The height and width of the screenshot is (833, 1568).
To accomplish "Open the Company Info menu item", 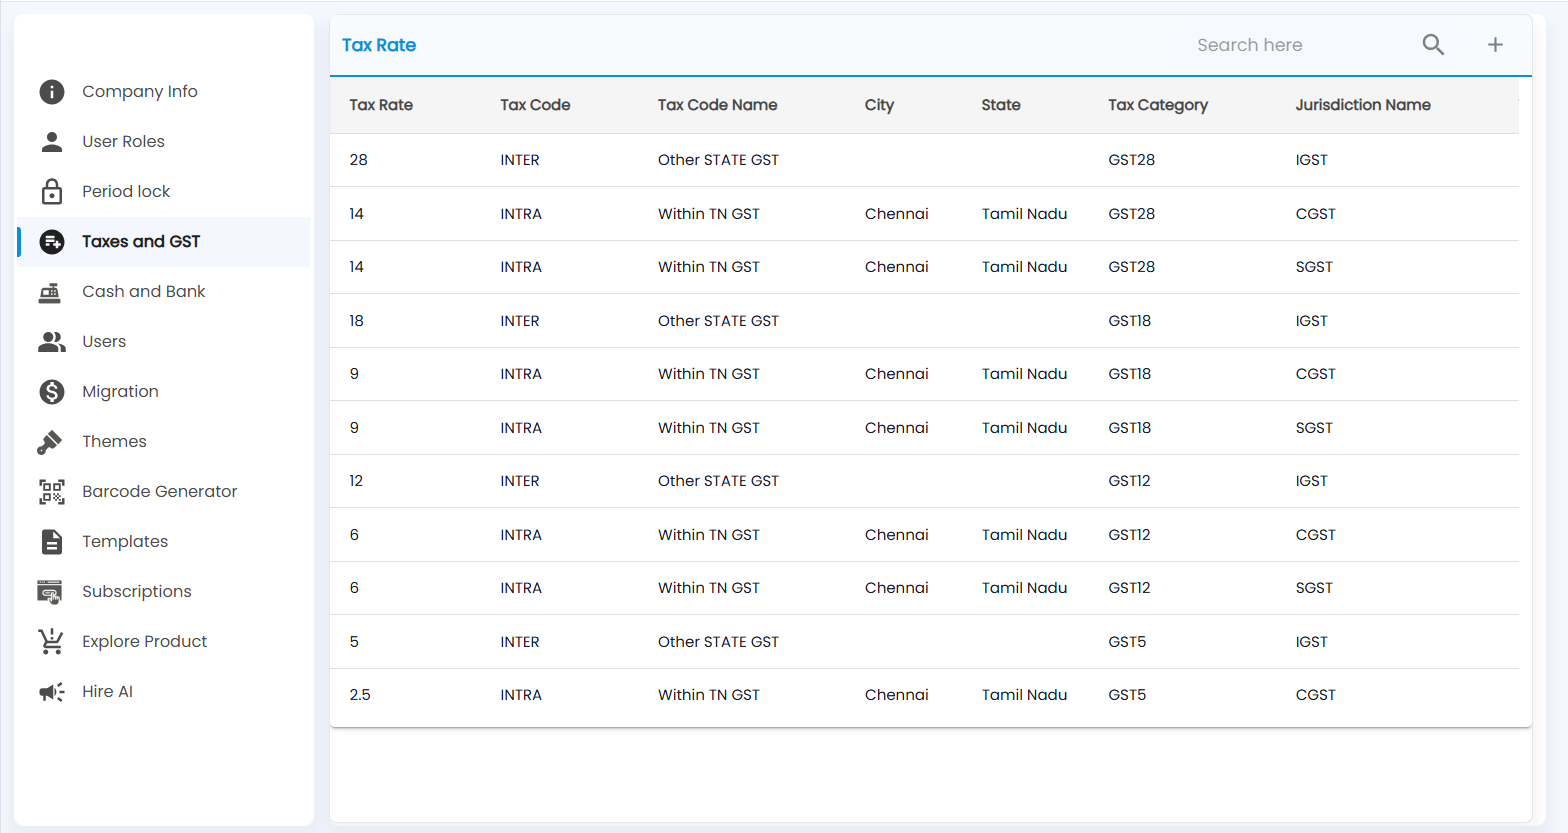I will [164, 92].
